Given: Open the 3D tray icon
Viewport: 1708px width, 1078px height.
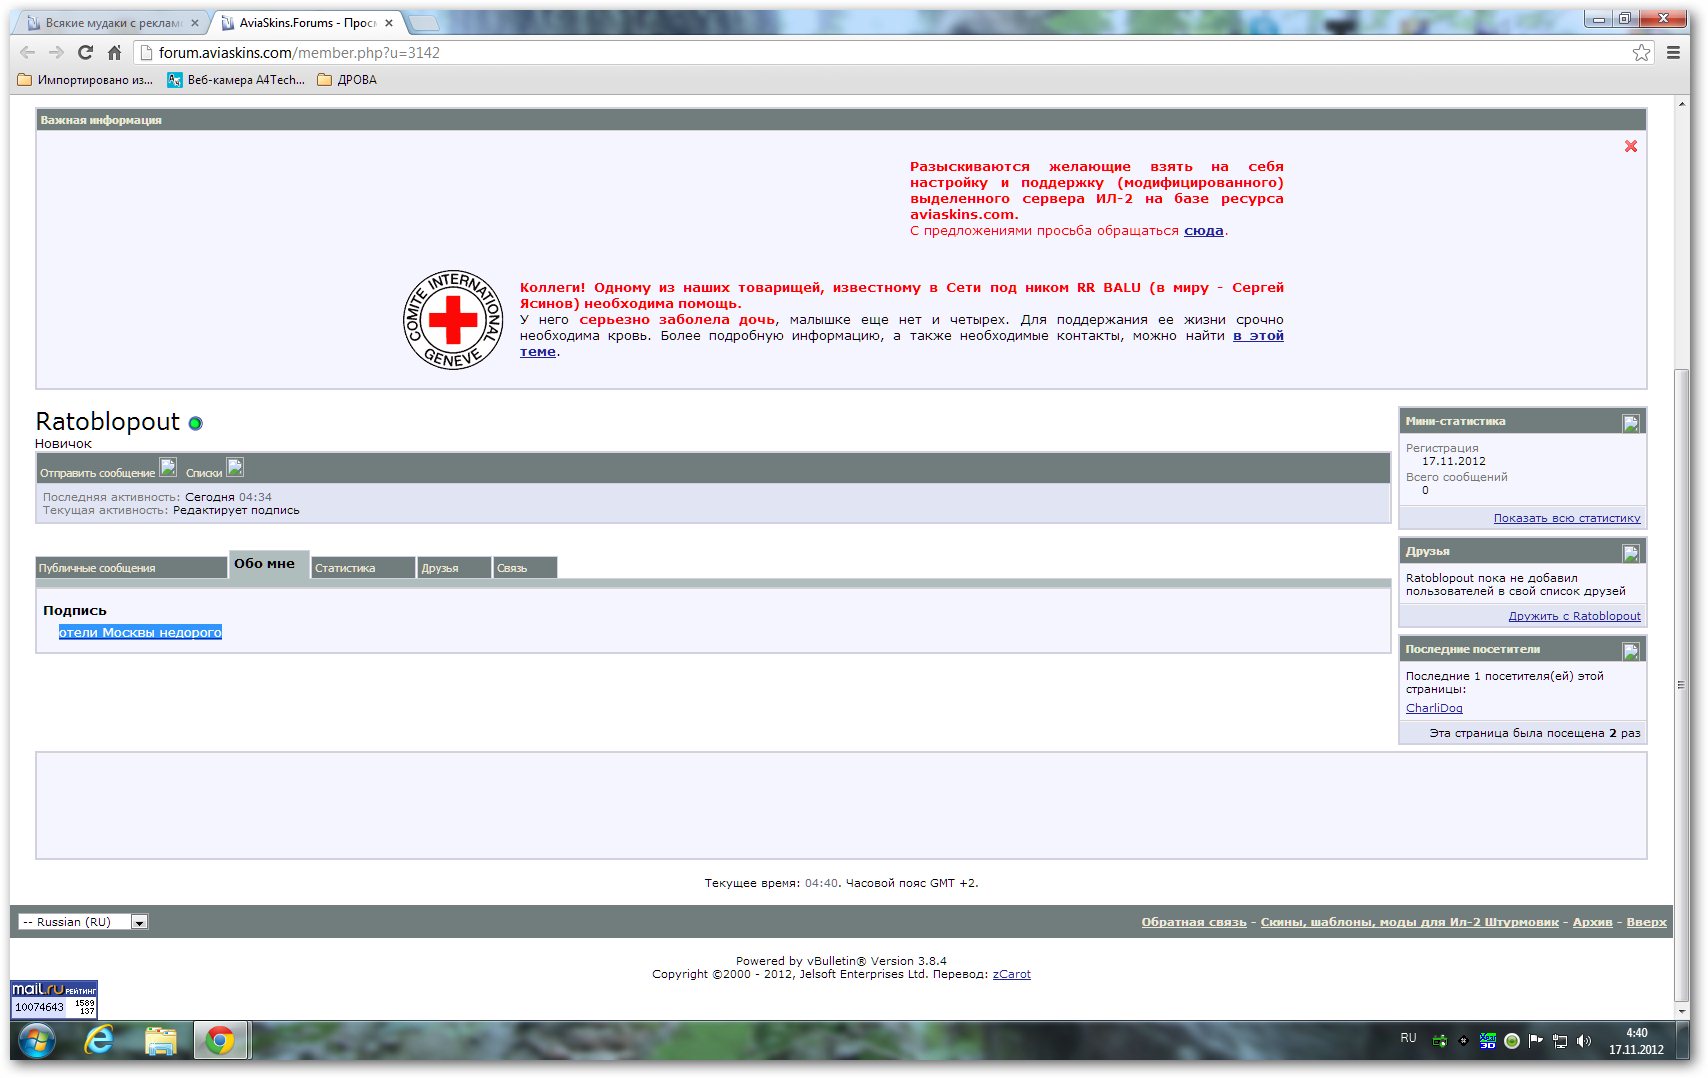Looking at the screenshot, I should click(1488, 1041).
